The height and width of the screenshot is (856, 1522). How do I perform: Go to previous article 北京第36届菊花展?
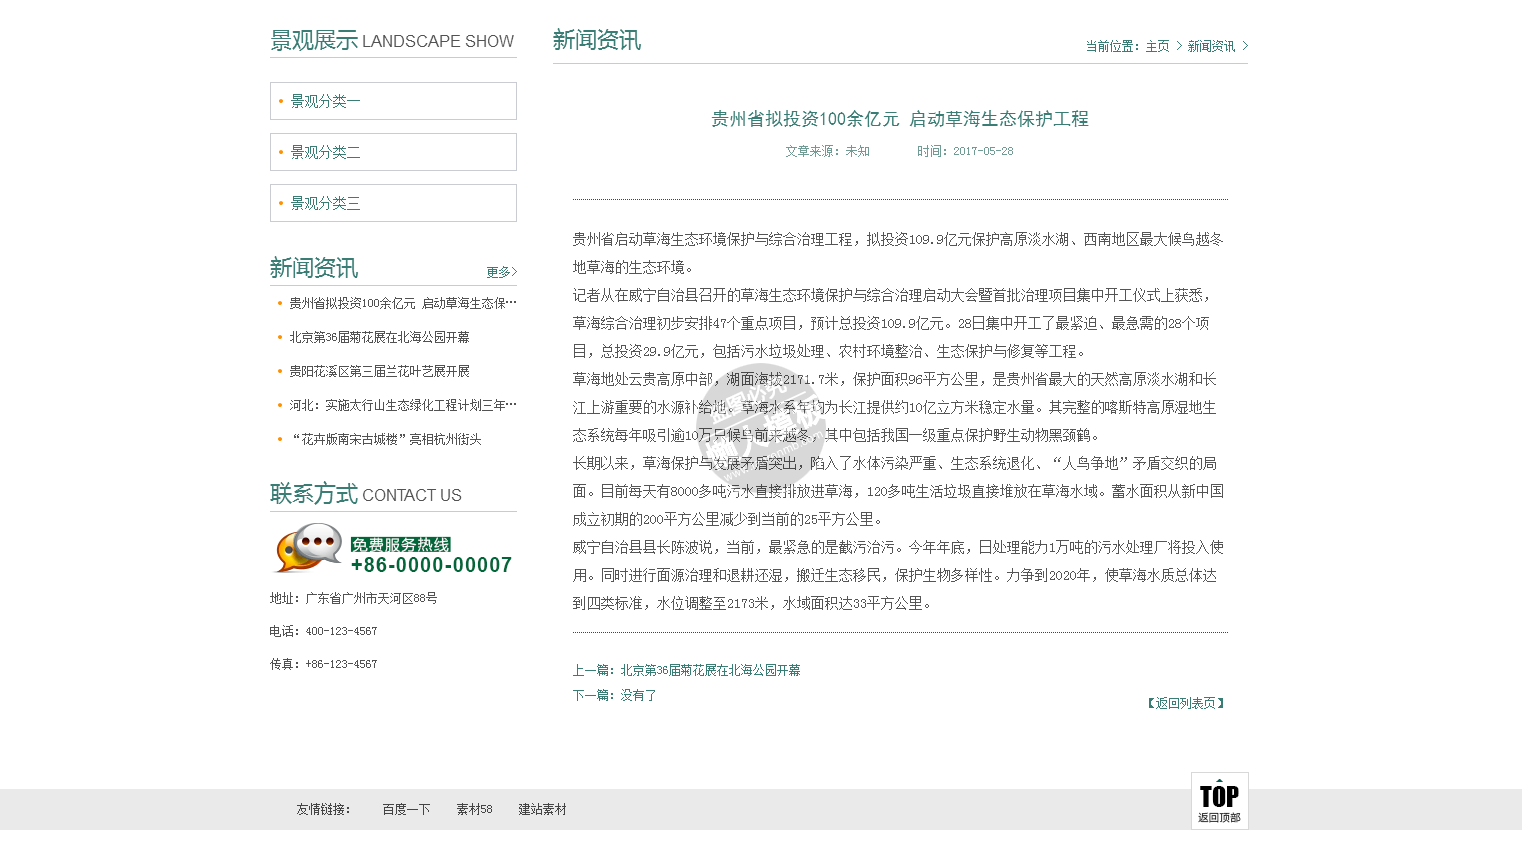tap(710, 670)
